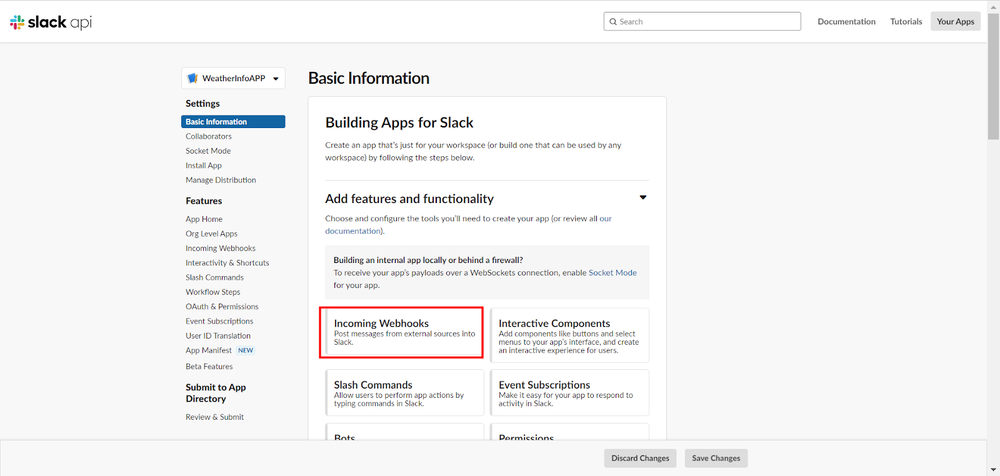Open the Interactive Components feature card
The image size is (1000, 476).
click(569, 334)
